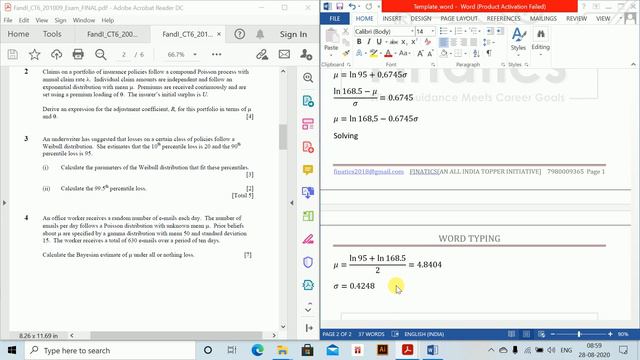This screenshot has height=360, width=640.
Task: Open the Protect shield tool
Action: tap(308, 262)
